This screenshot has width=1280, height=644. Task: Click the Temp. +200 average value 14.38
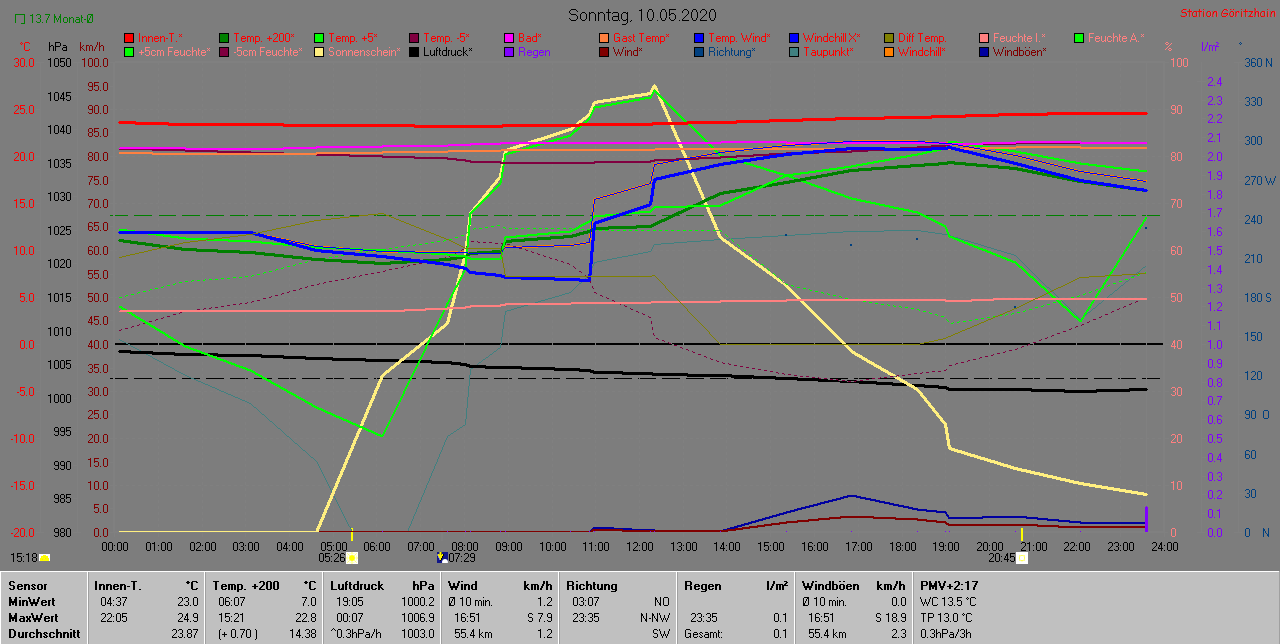(301, 634)
